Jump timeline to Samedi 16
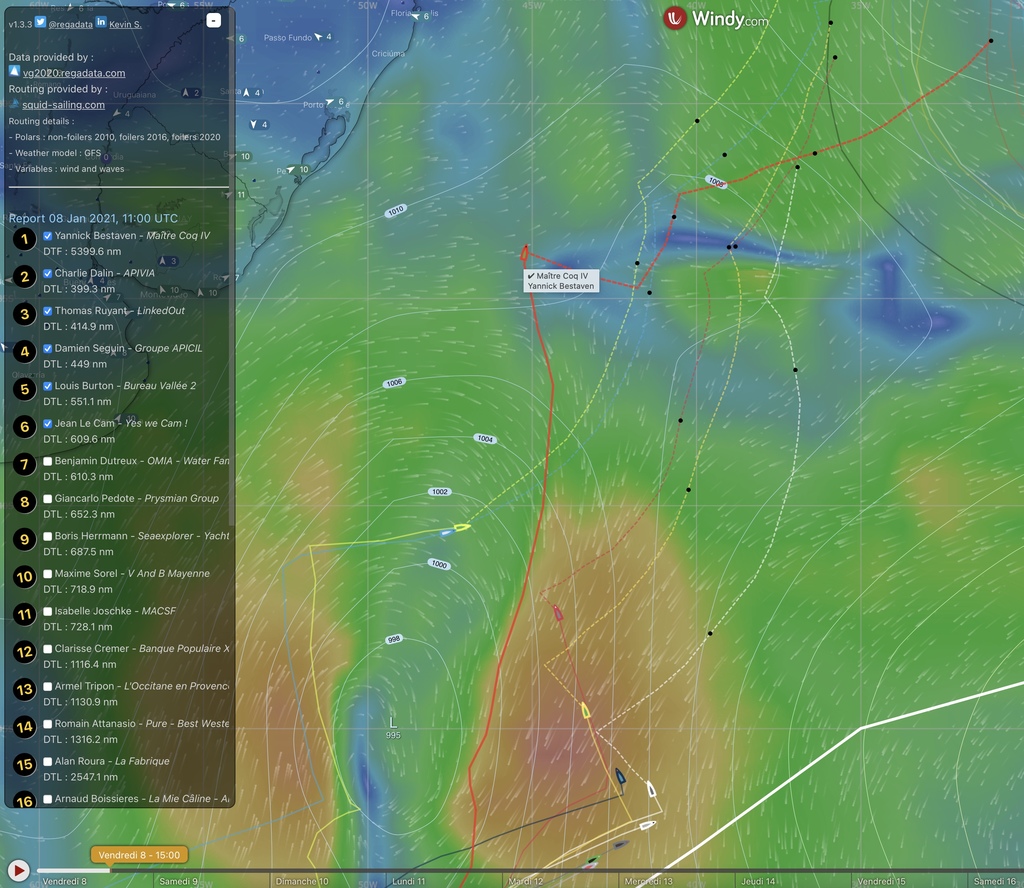This screenshot has height=888, width=1024. click(x=995, y=881)
